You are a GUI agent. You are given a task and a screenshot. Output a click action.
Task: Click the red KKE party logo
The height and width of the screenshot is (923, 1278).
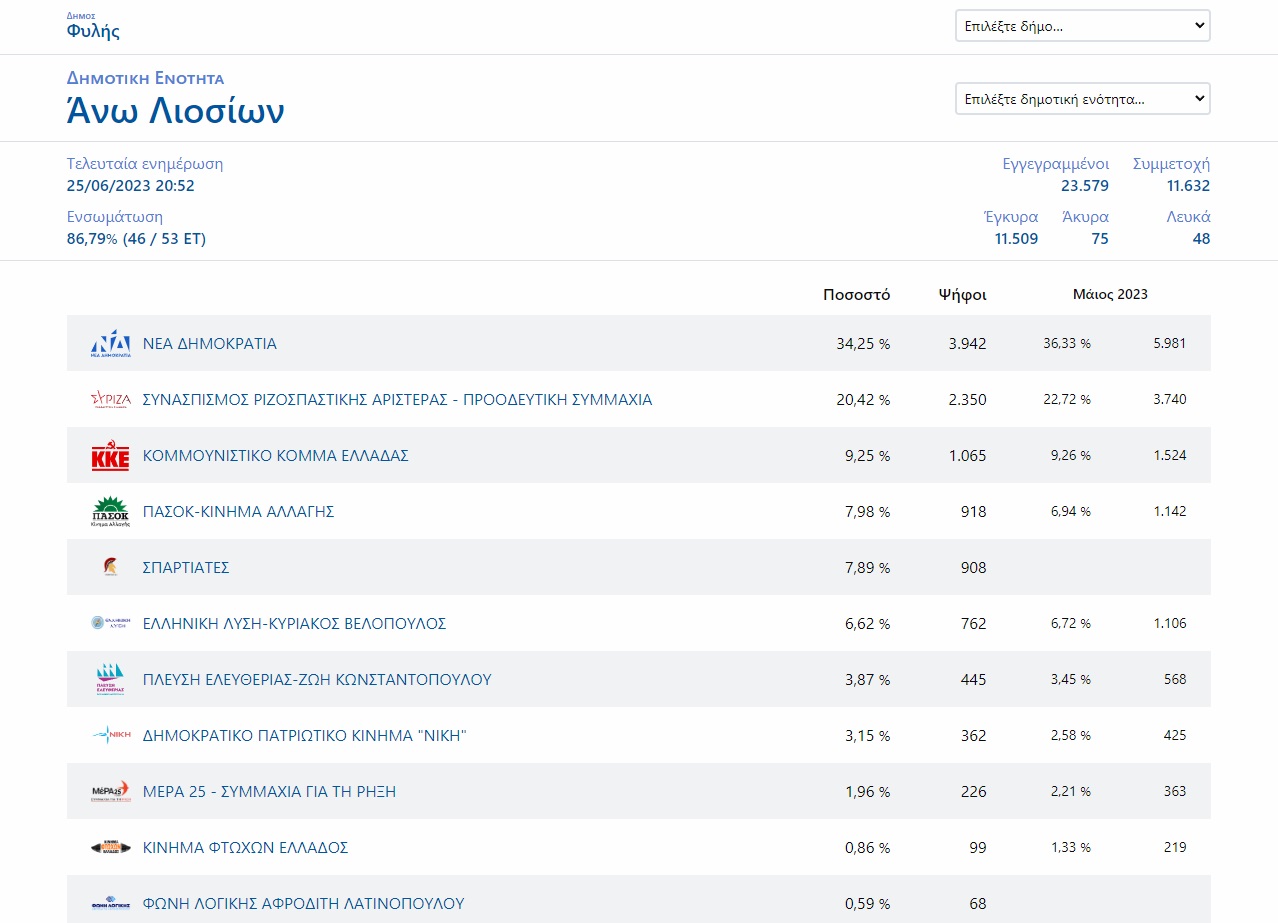pyautogui.click(x=110, y=456)
